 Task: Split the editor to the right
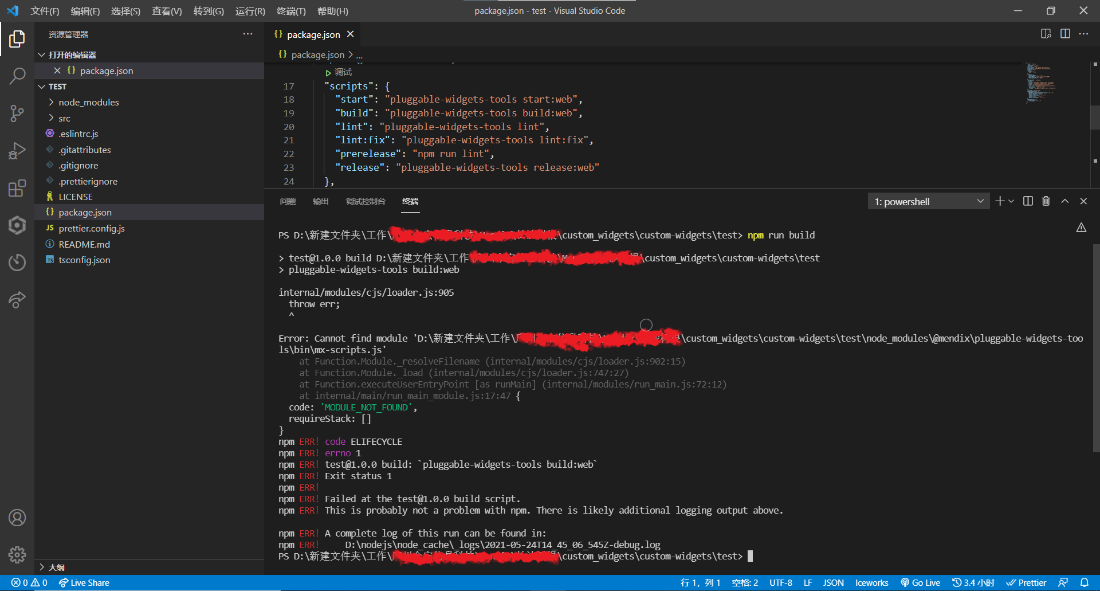coord(1065,34)
